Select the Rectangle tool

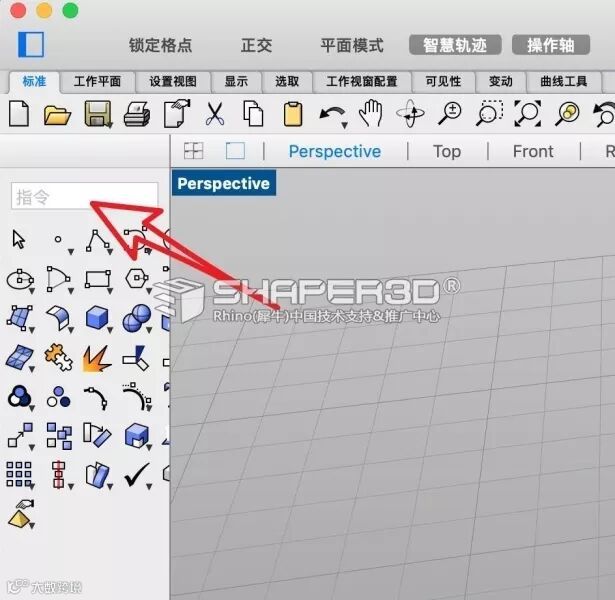[98, 280]
